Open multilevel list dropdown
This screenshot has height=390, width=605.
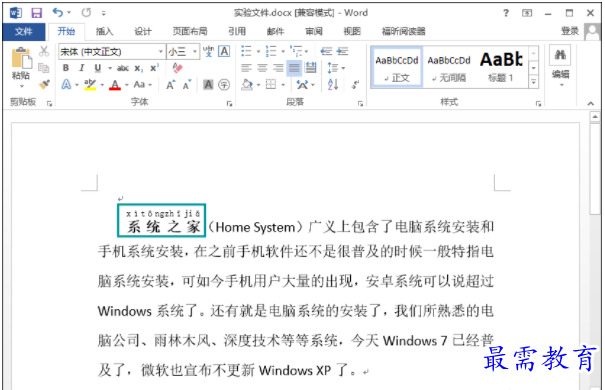(307, 51)
